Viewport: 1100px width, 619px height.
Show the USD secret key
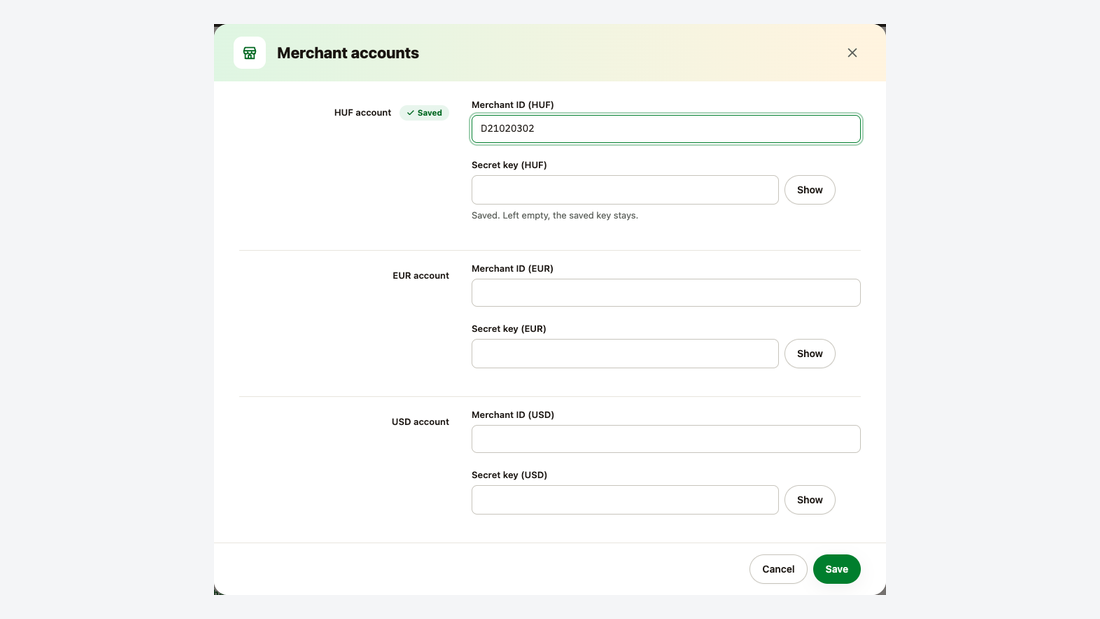pyautogui.click(x=810, y=500)
